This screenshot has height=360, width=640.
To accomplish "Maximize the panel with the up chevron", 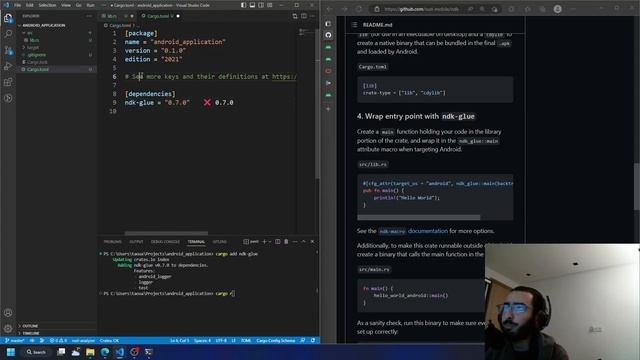I will click(x=303, y=242).
